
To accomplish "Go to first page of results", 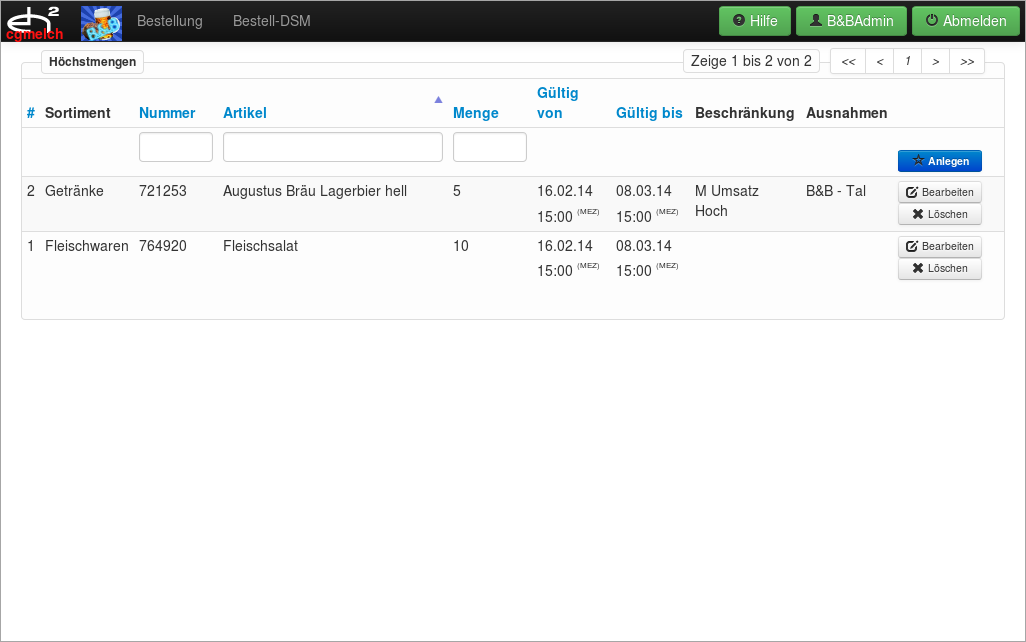I will (x=848, y=62).
